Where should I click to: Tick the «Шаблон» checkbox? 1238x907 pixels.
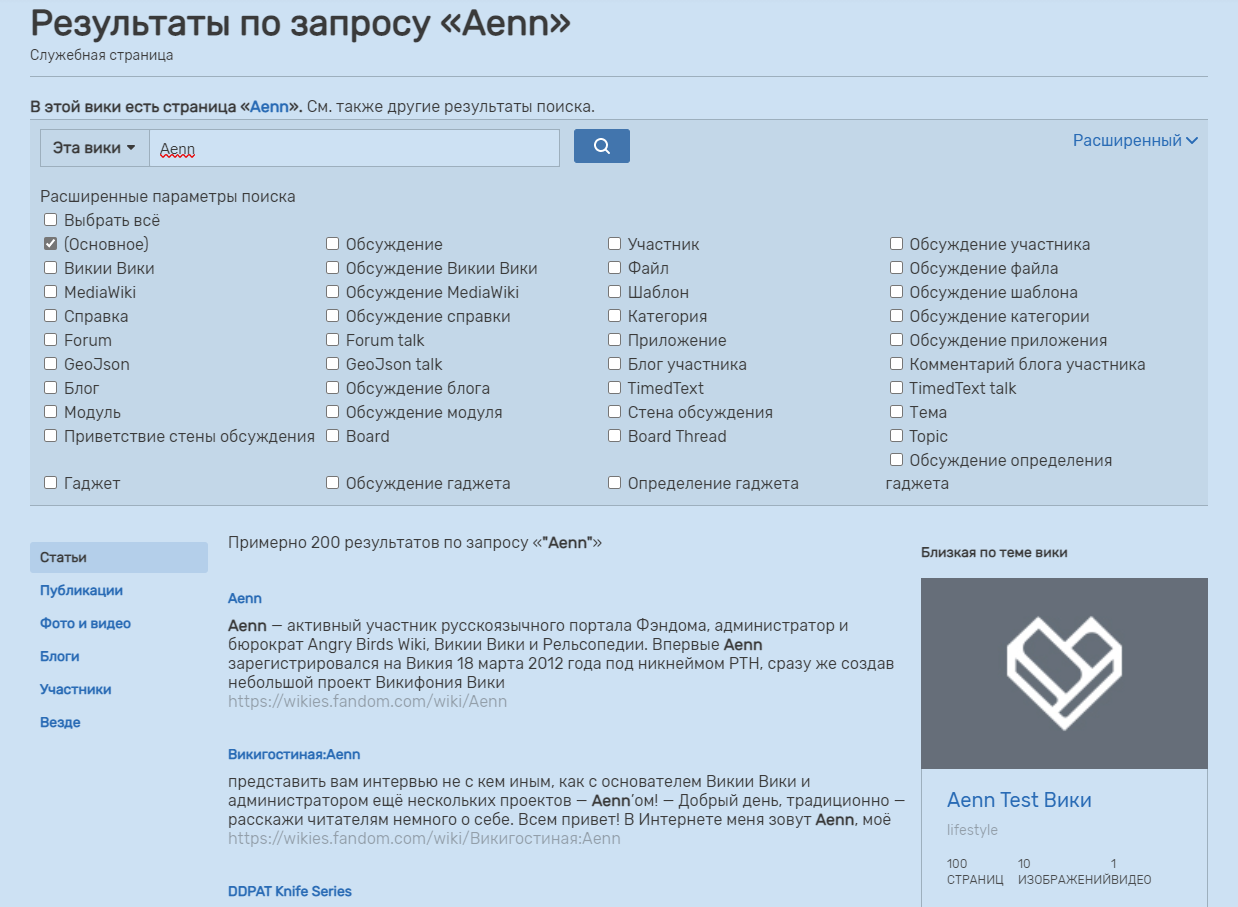click(614, 292)
